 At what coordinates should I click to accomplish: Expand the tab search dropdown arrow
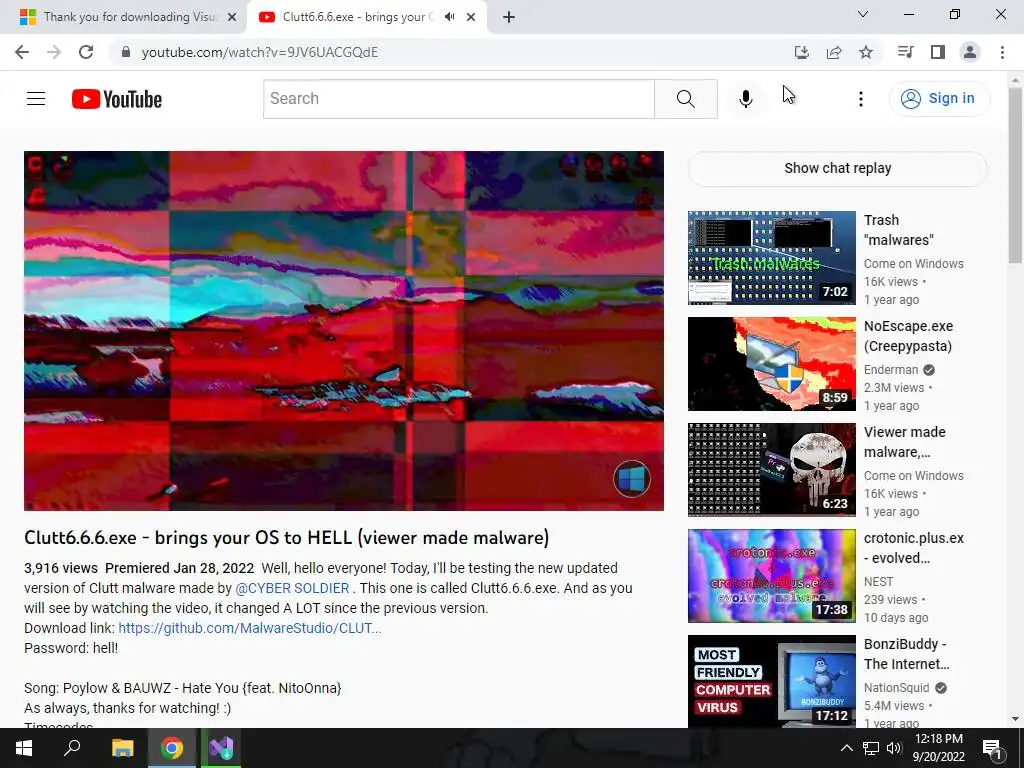tap(863, 14)
